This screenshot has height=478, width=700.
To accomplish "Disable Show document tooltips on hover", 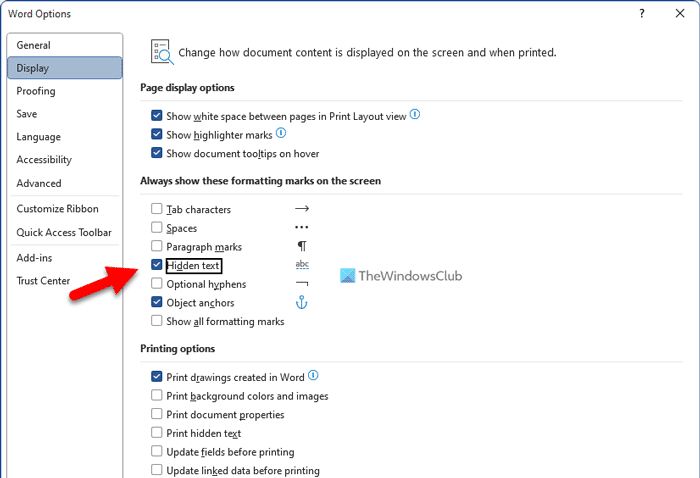I will [x=156, y=153].
